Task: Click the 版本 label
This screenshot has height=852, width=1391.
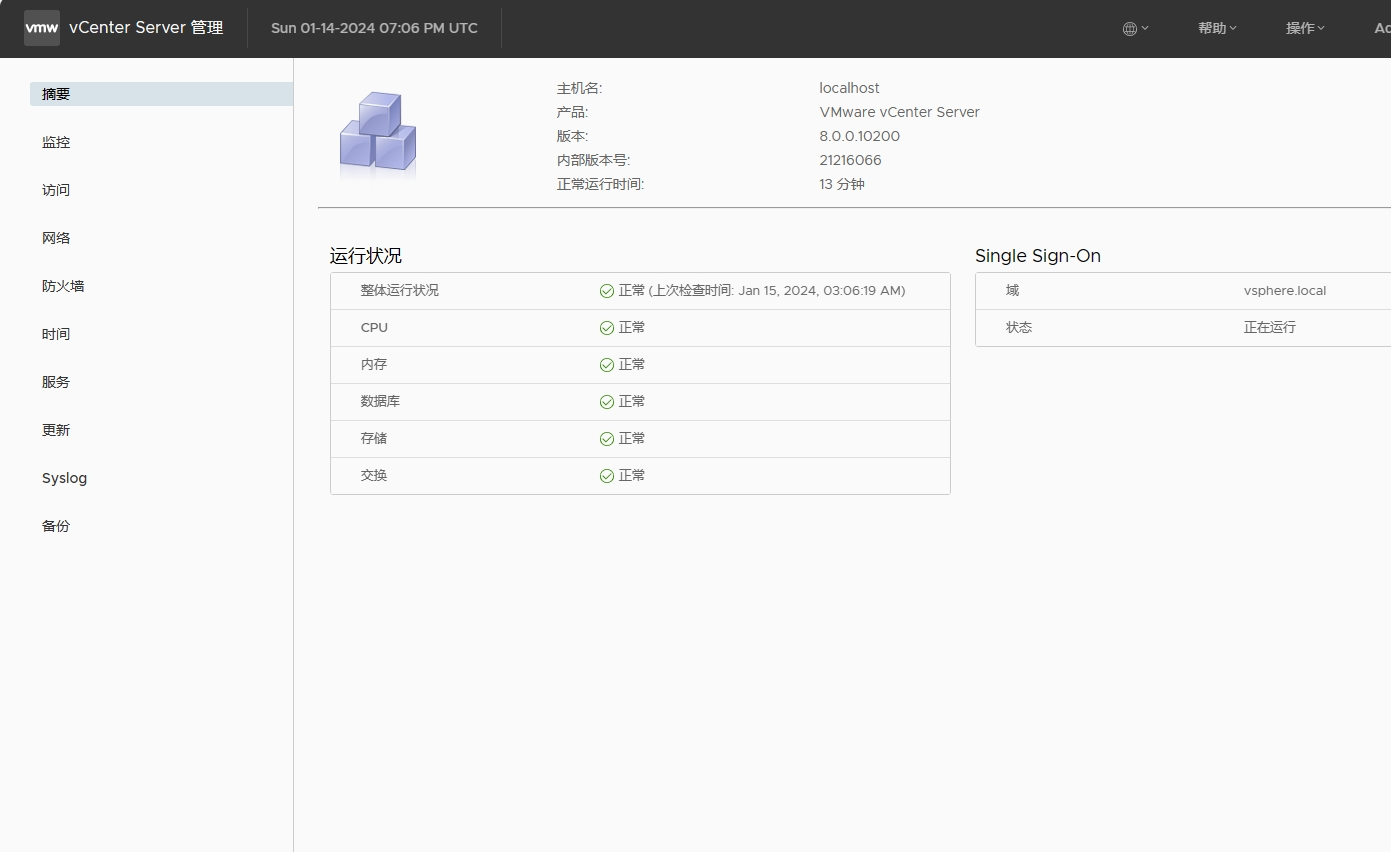Action: pyautogui.click(x=572, y=136)
